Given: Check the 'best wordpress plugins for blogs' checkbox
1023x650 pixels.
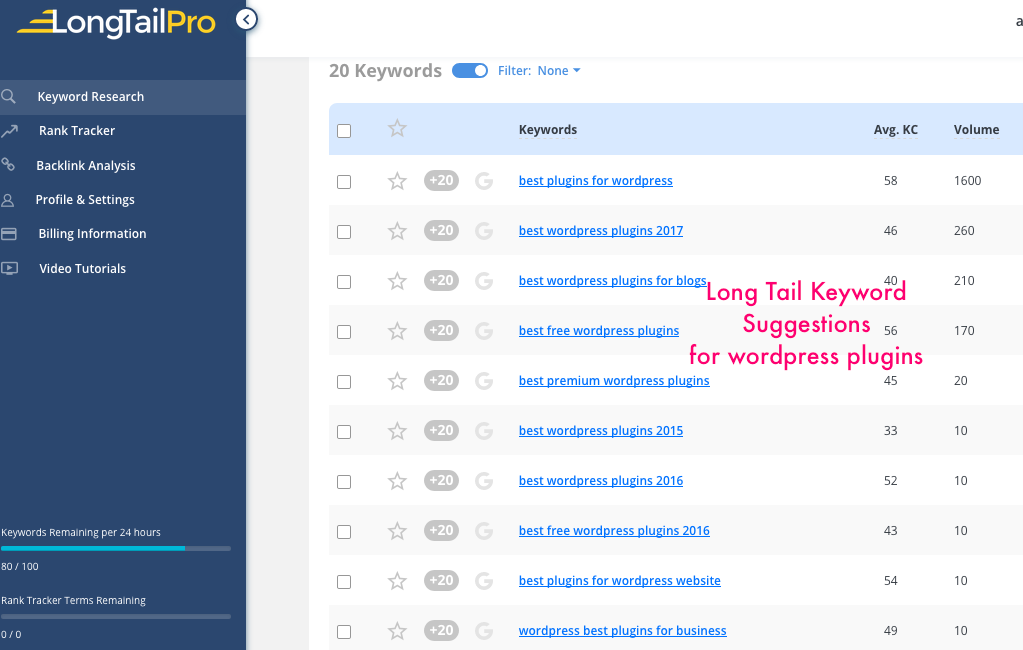Looking at the screenshot, I should 344,282.
